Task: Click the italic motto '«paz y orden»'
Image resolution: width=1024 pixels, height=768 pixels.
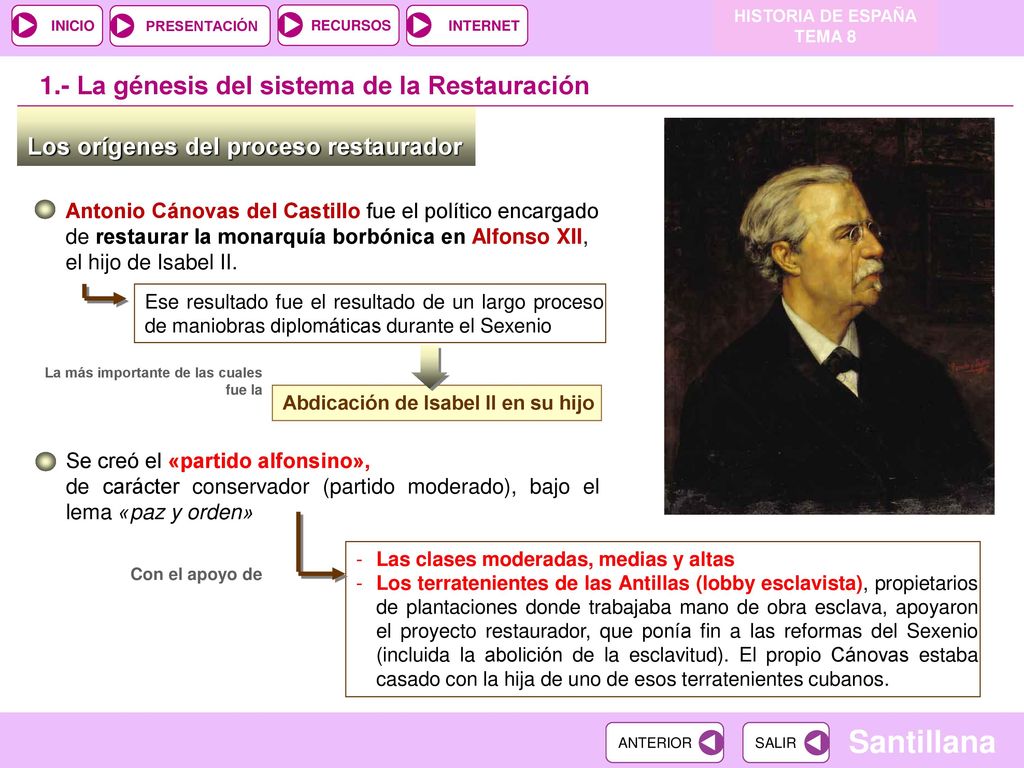Action: pos(186,513)
